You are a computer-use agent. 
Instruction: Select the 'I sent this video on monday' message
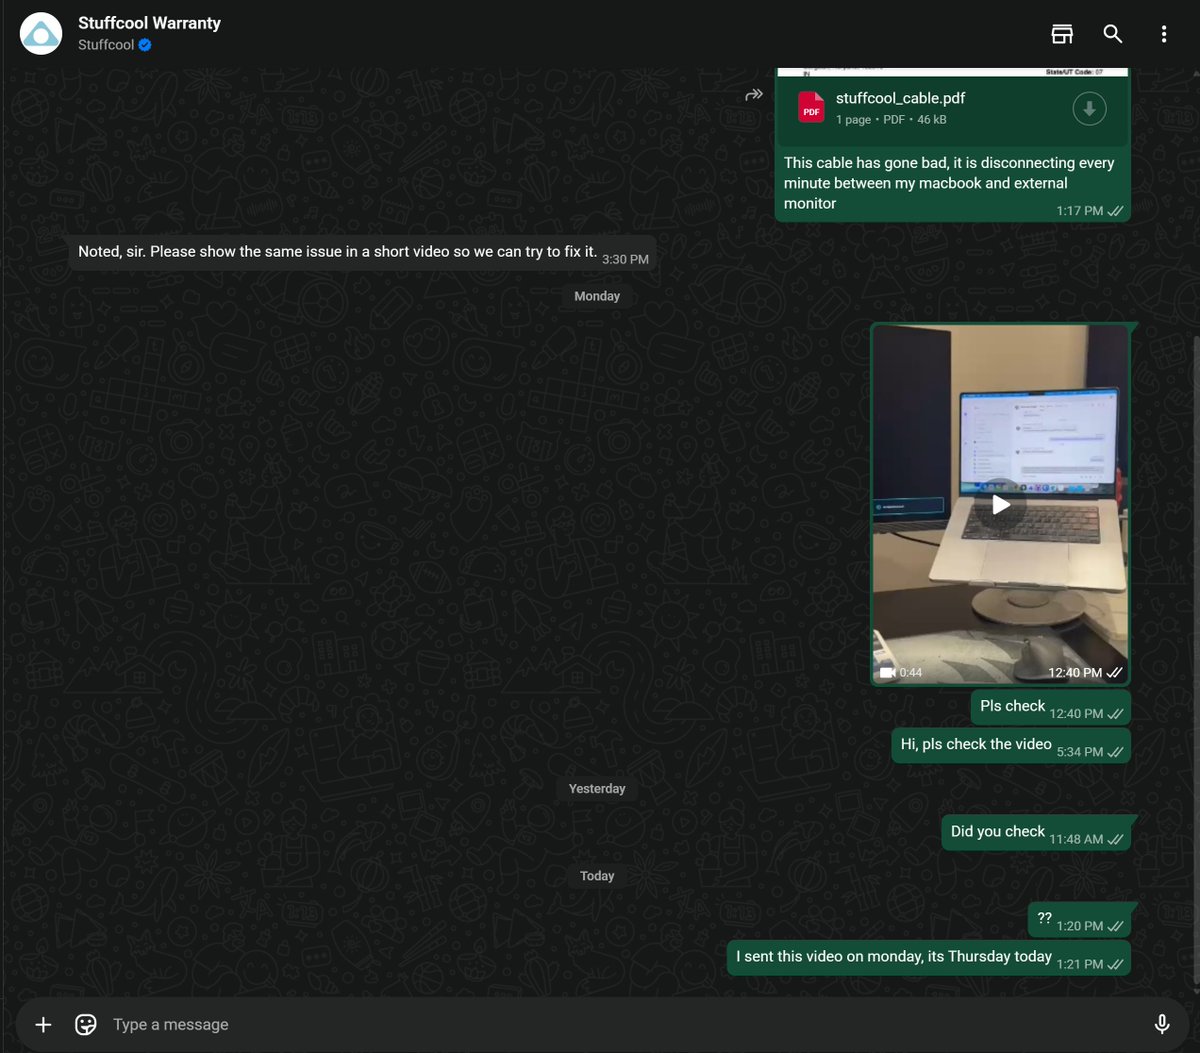click(929, 958)
